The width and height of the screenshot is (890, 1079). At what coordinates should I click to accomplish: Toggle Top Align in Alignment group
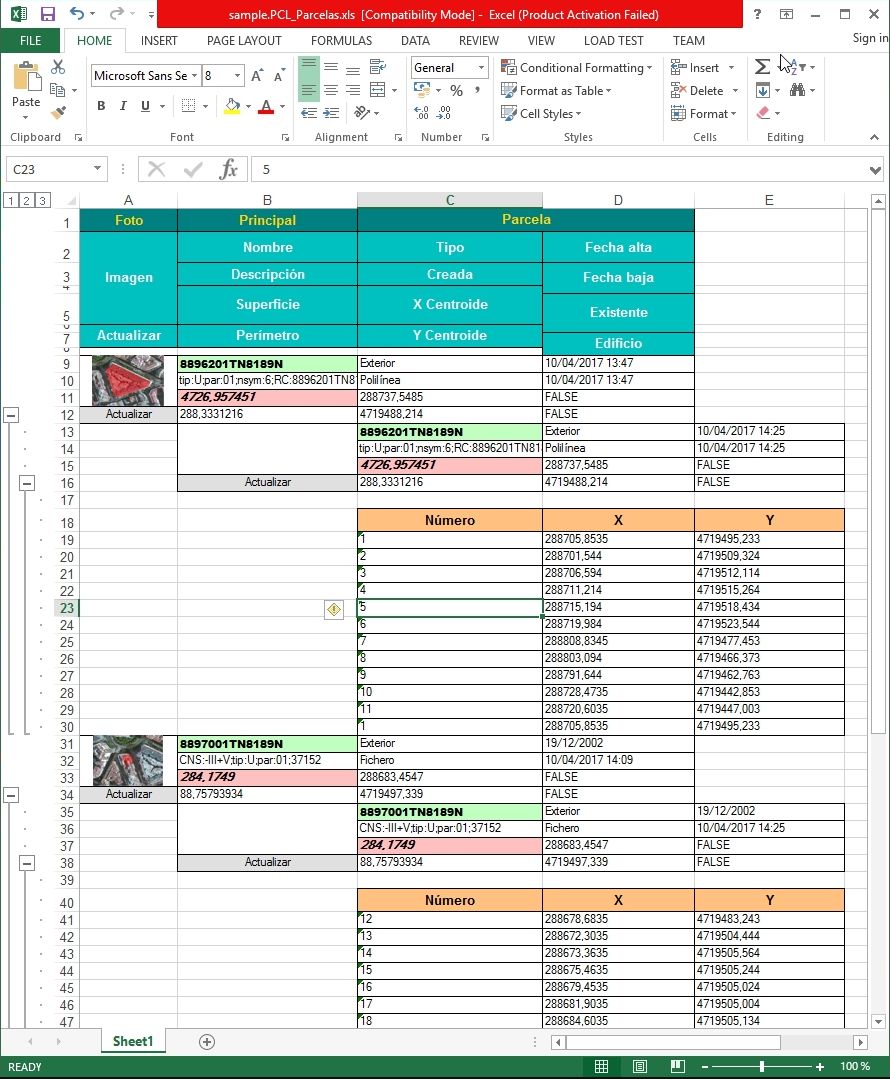[309, 67]
